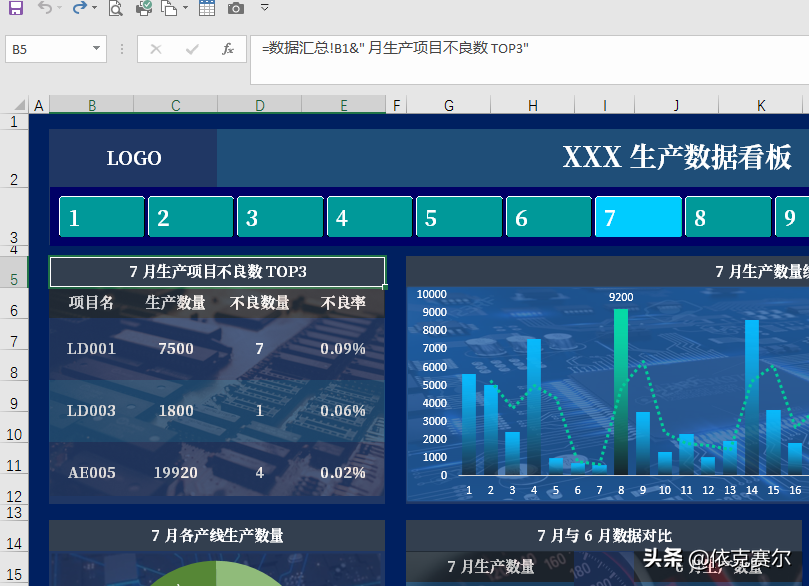
Task: Click the highlighted month 7 button
Action: point(638,217)
